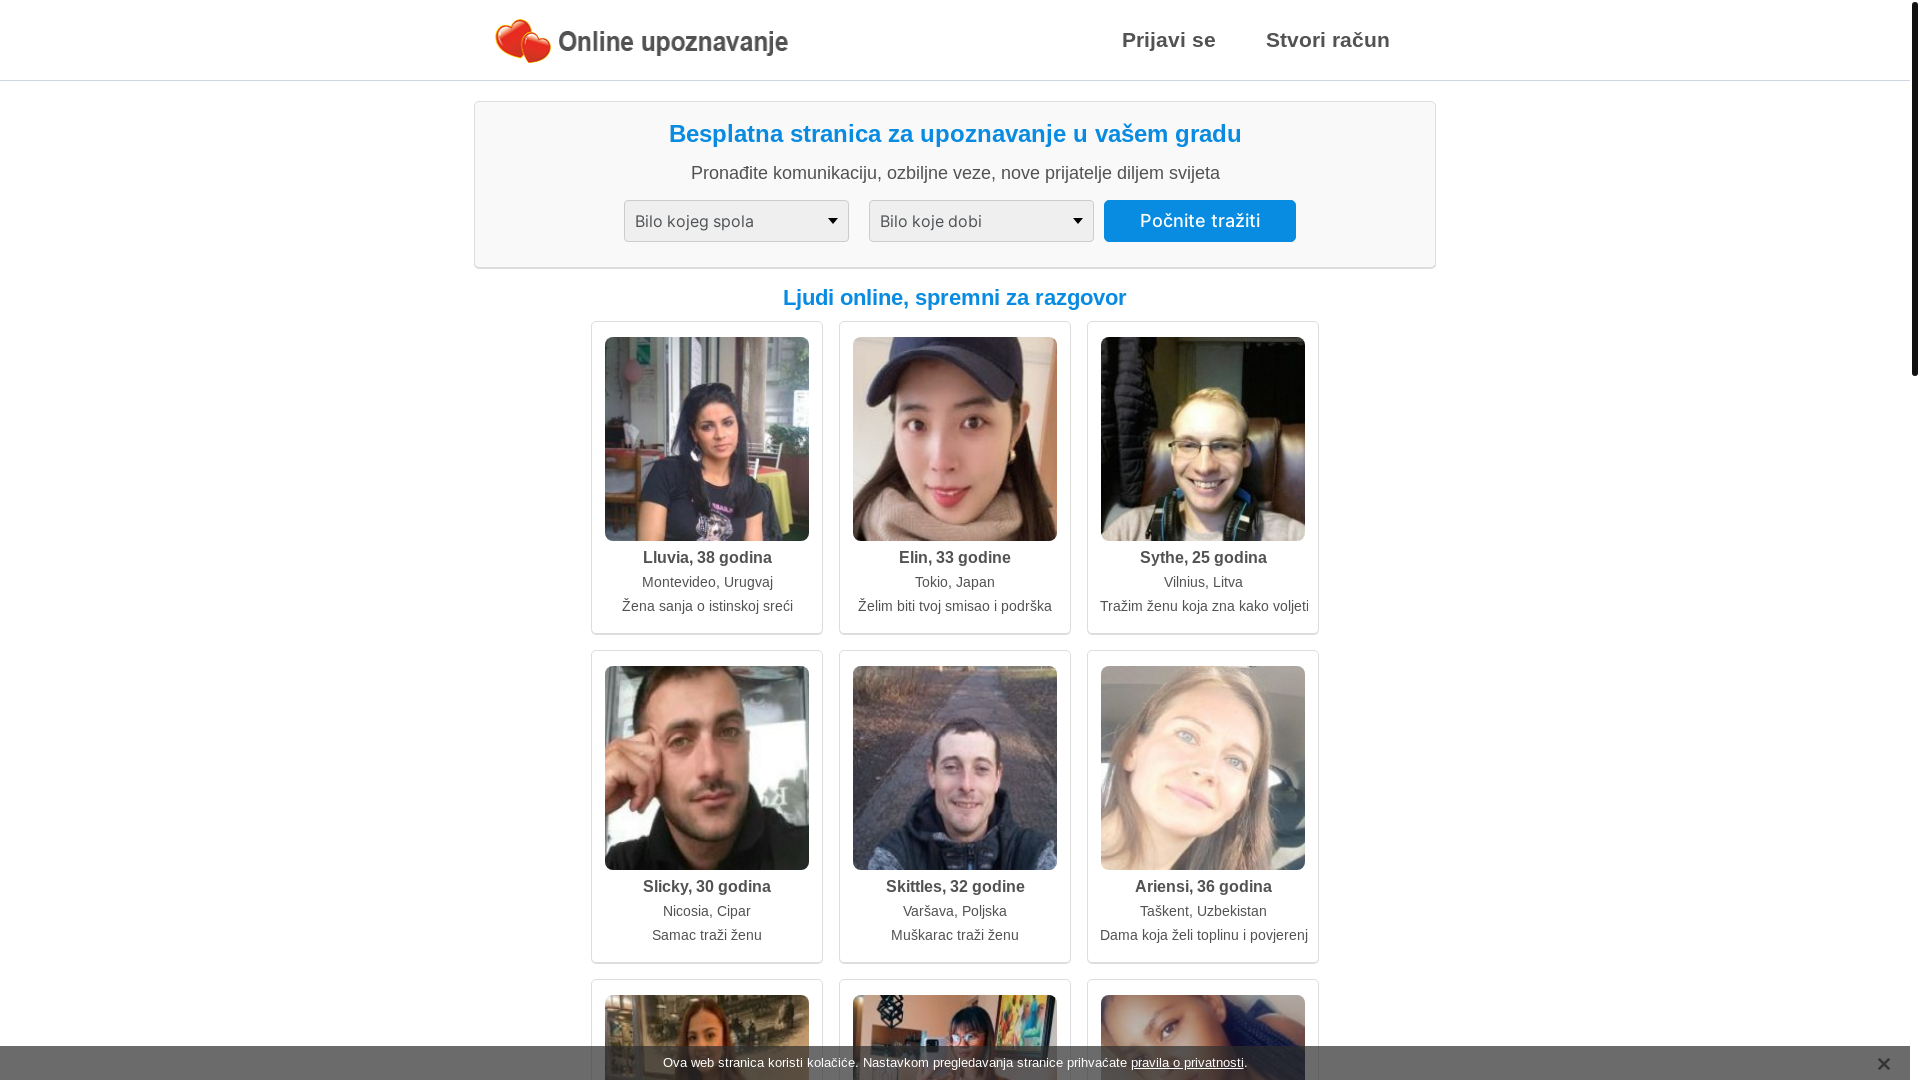Open Ariensi's profile photo
This screenshot has height=1080, width=1920.
(1203, 768)
